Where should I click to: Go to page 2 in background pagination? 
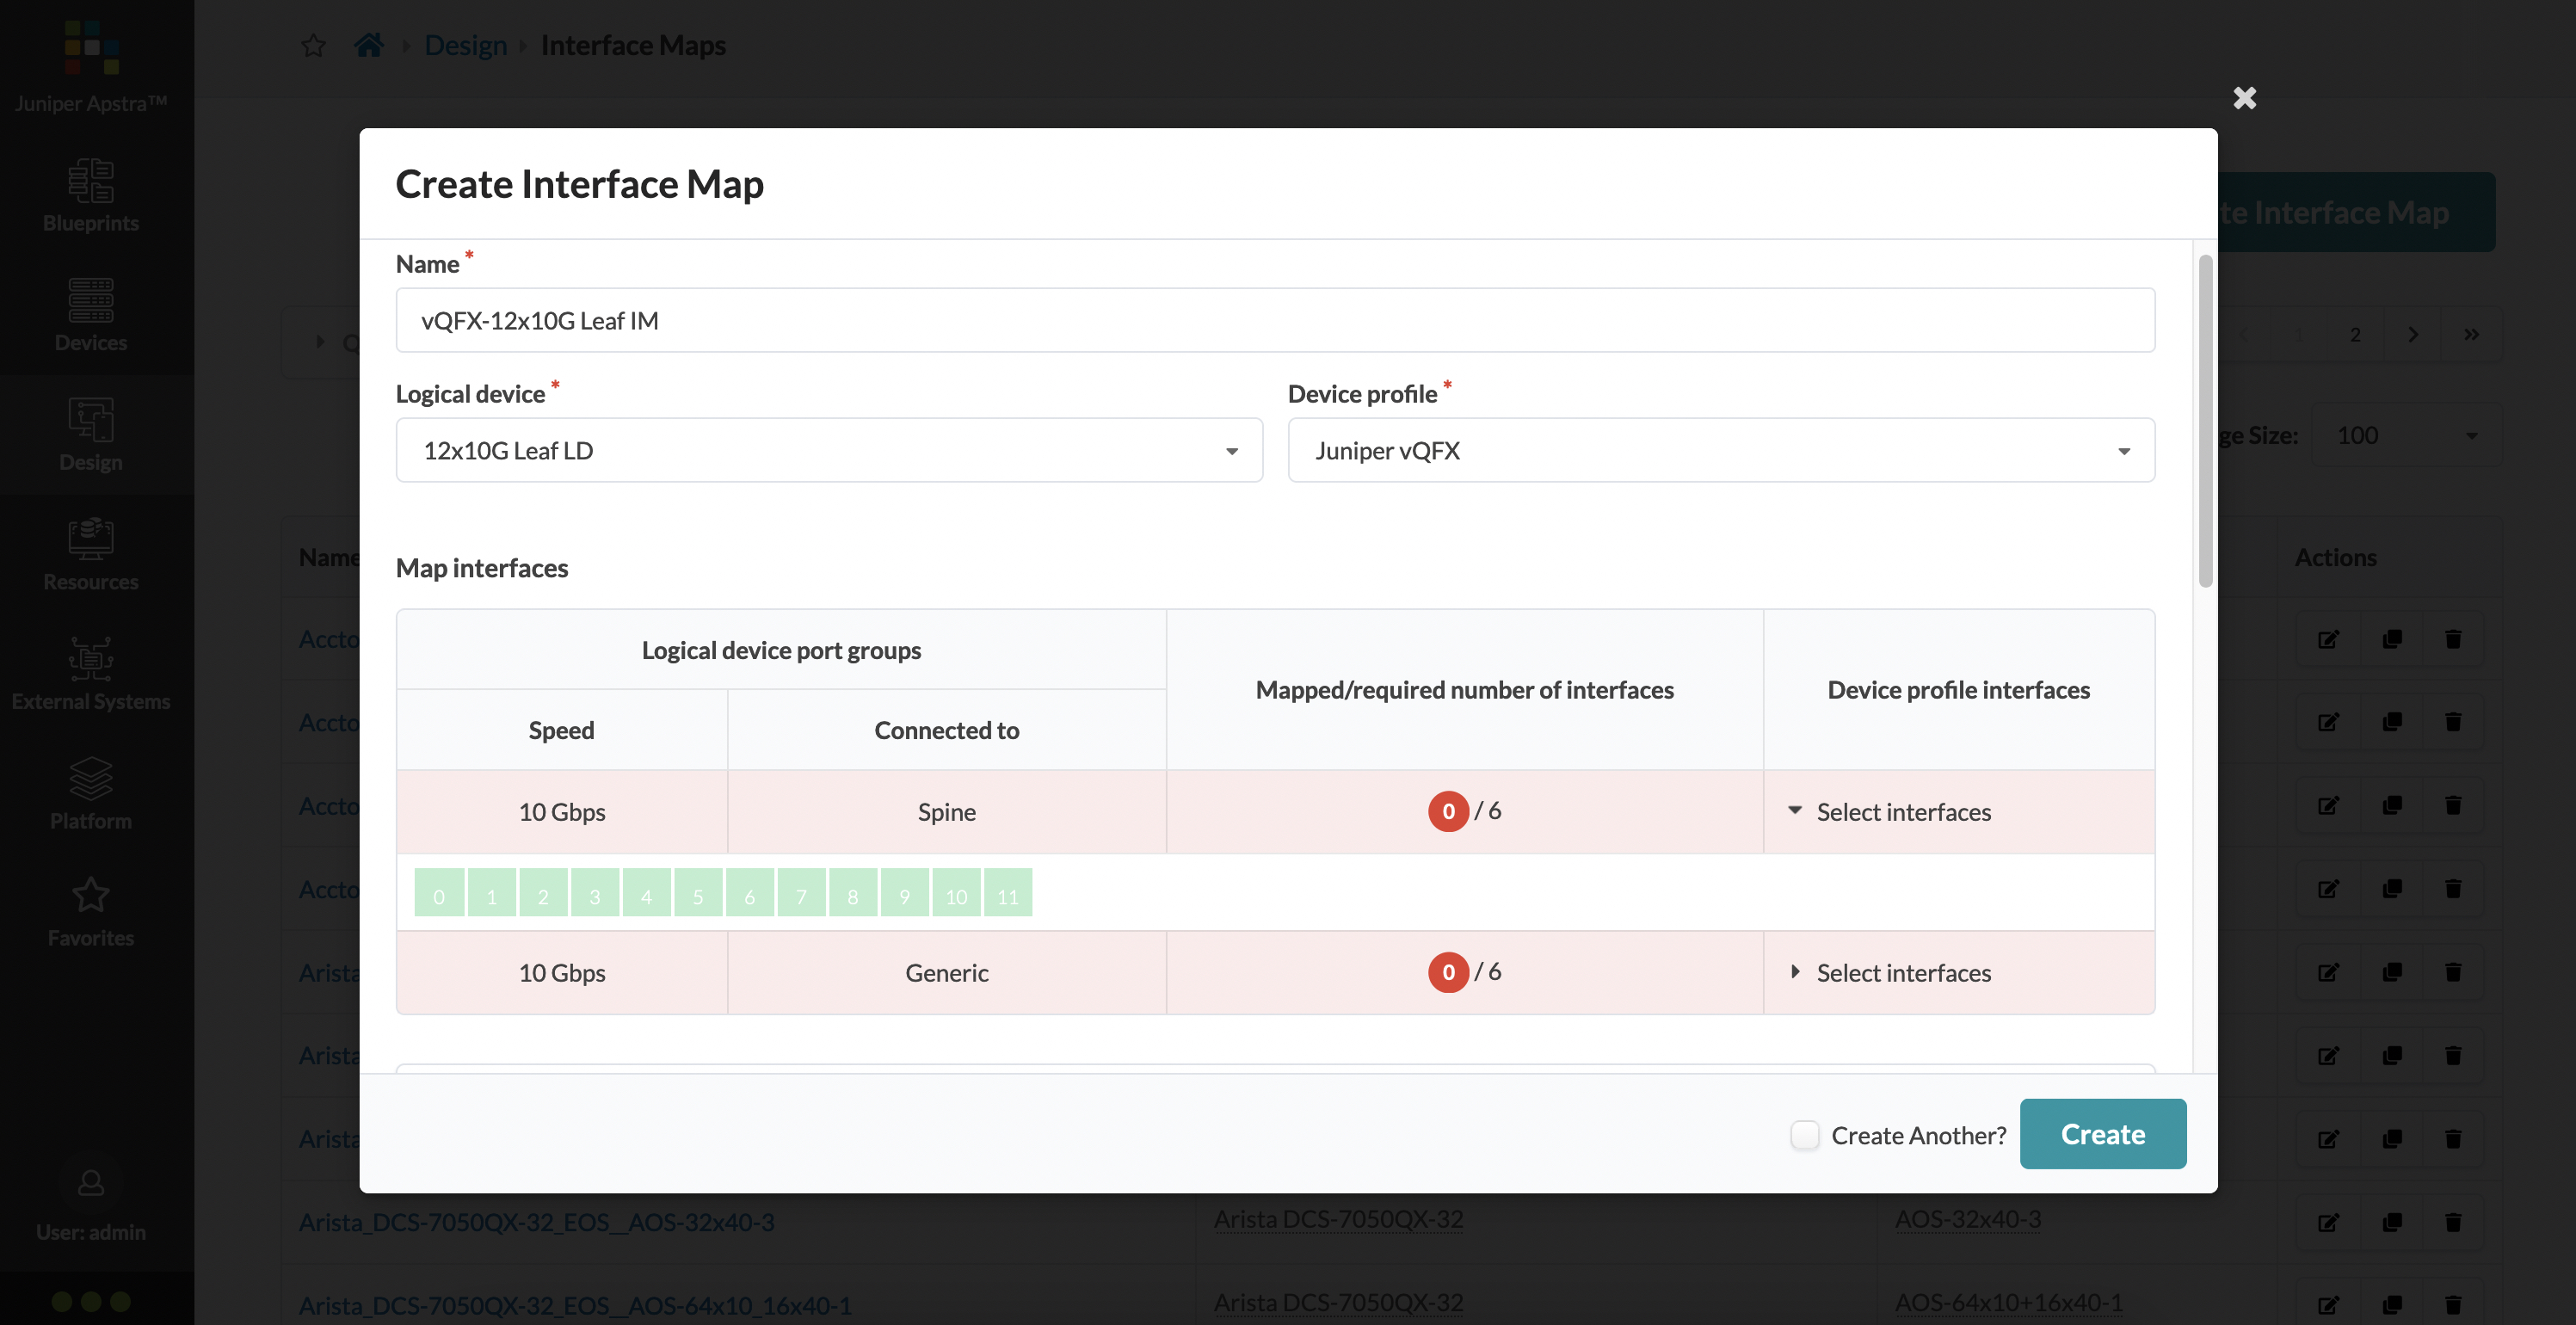point(2355,334)
